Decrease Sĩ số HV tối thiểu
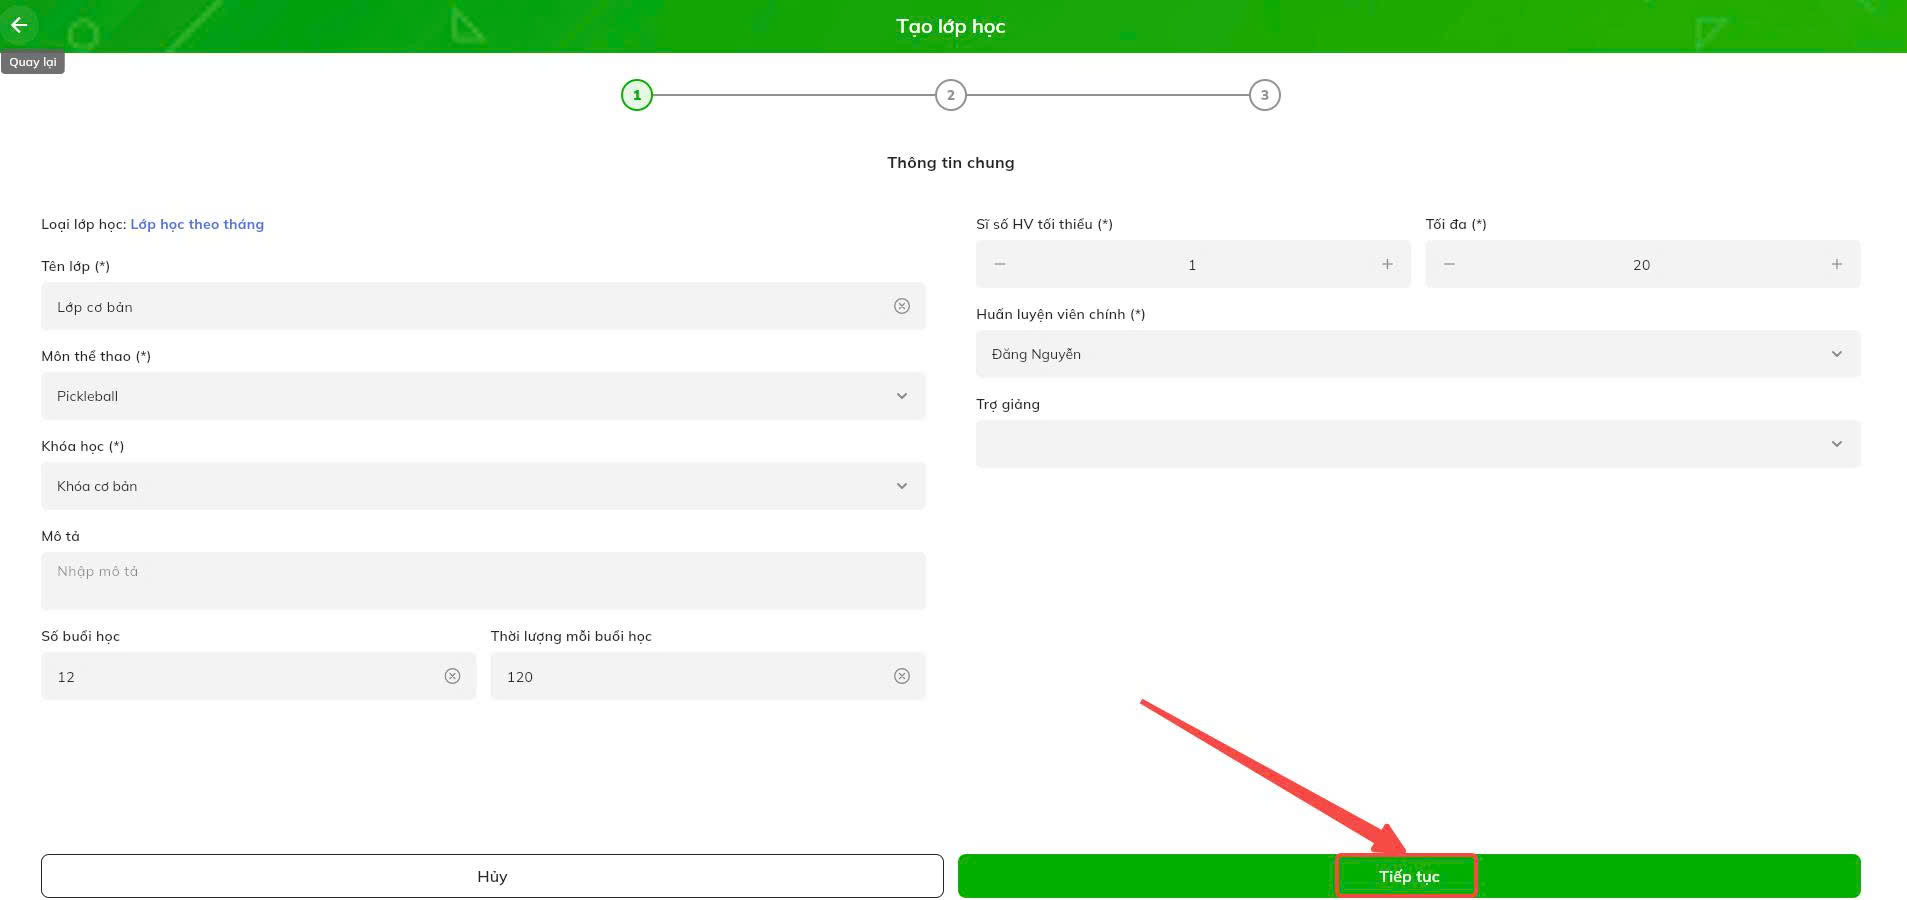 pos(1000,264)
